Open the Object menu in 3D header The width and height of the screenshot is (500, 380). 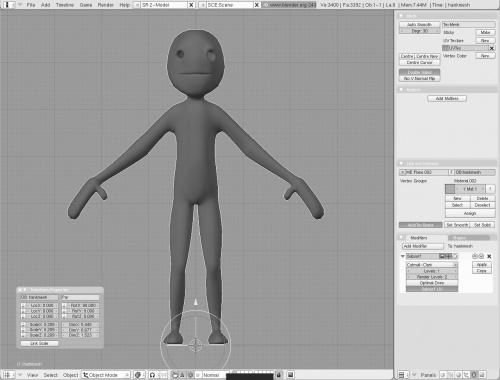(70, 375)
